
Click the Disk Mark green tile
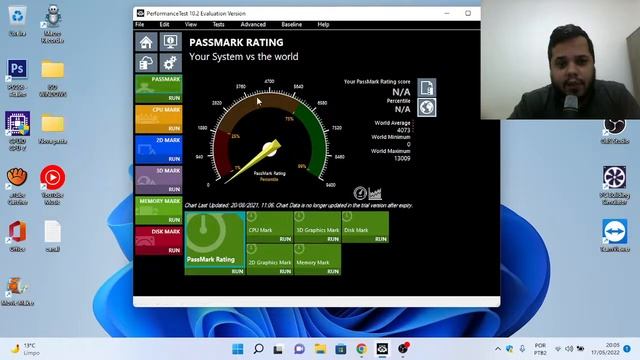click(x=365, y=227)
